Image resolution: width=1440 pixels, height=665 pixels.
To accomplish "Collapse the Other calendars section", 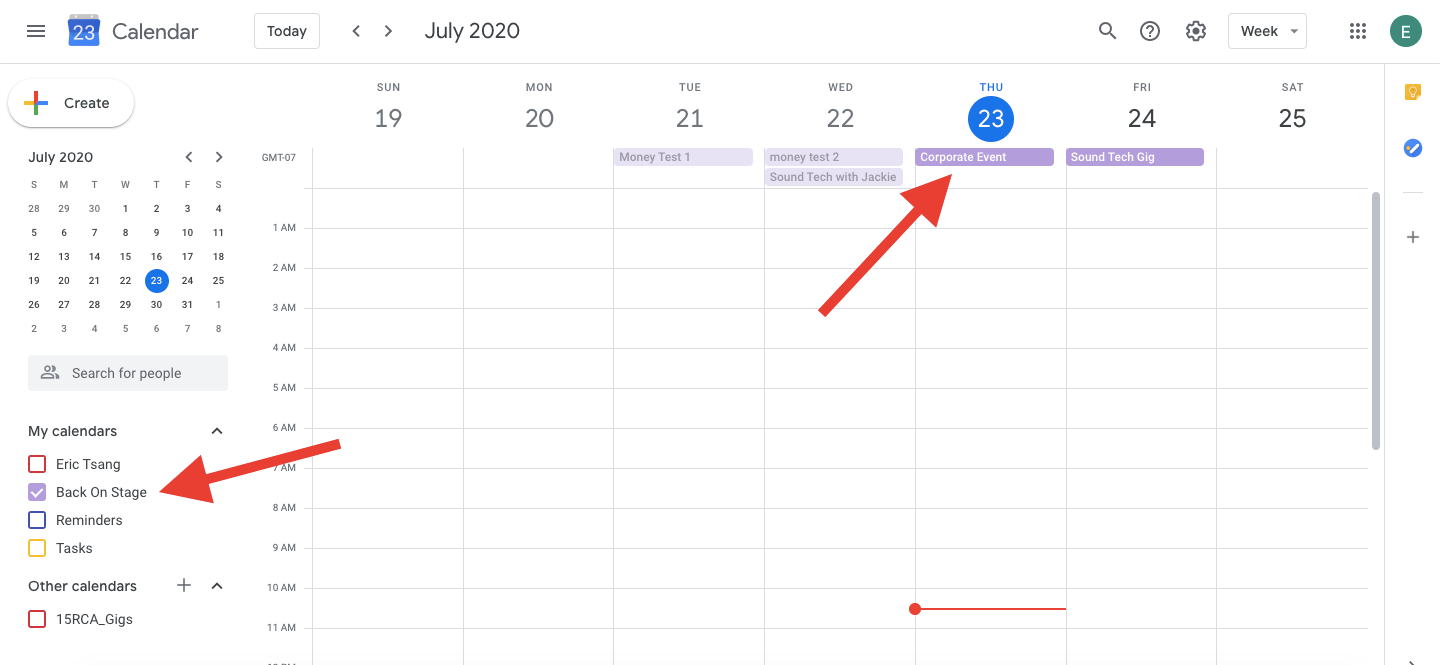I will tap(217, 586).
